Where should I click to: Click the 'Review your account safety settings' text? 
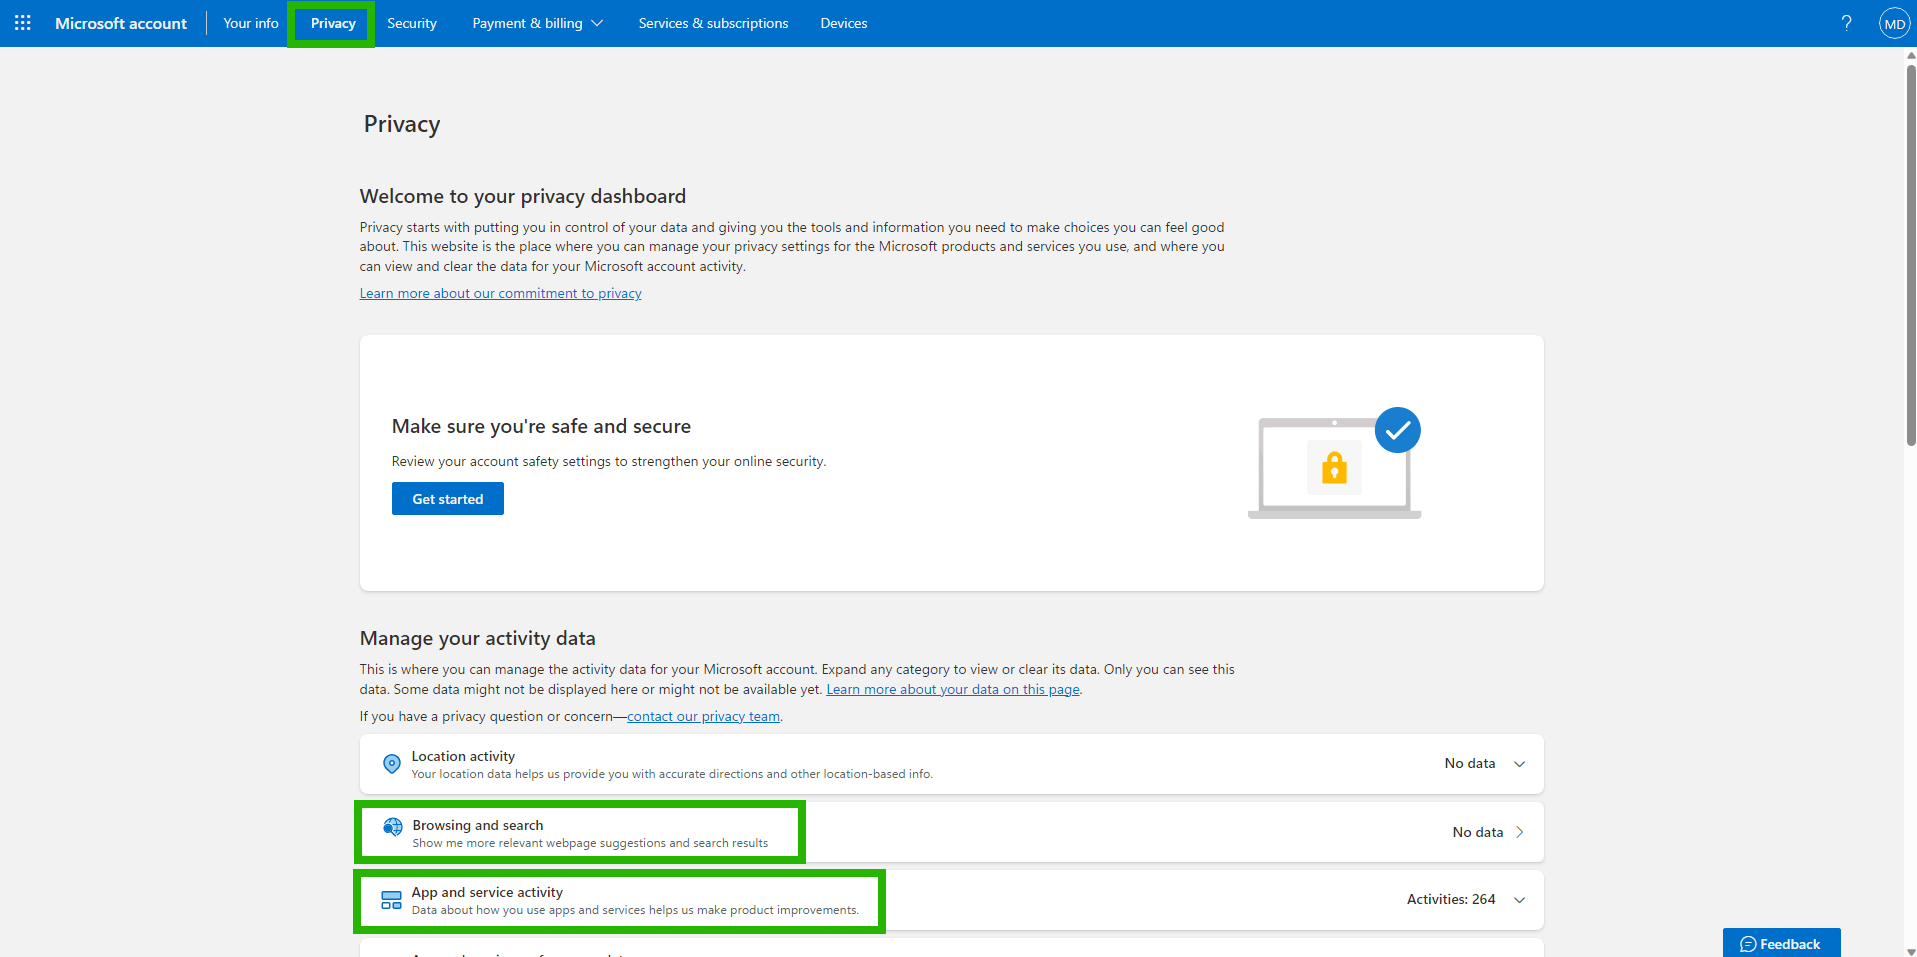point(609,461)
